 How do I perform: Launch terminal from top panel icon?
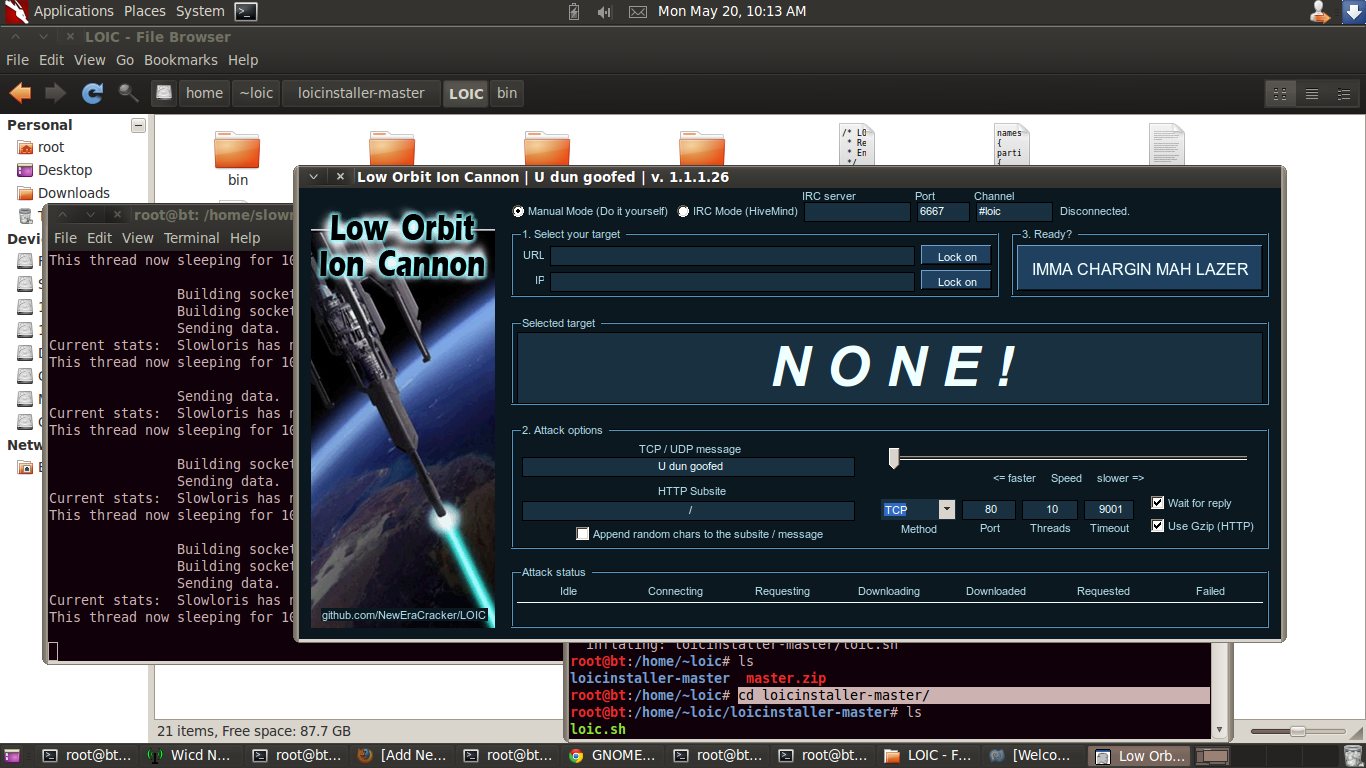tap(246, 12)
